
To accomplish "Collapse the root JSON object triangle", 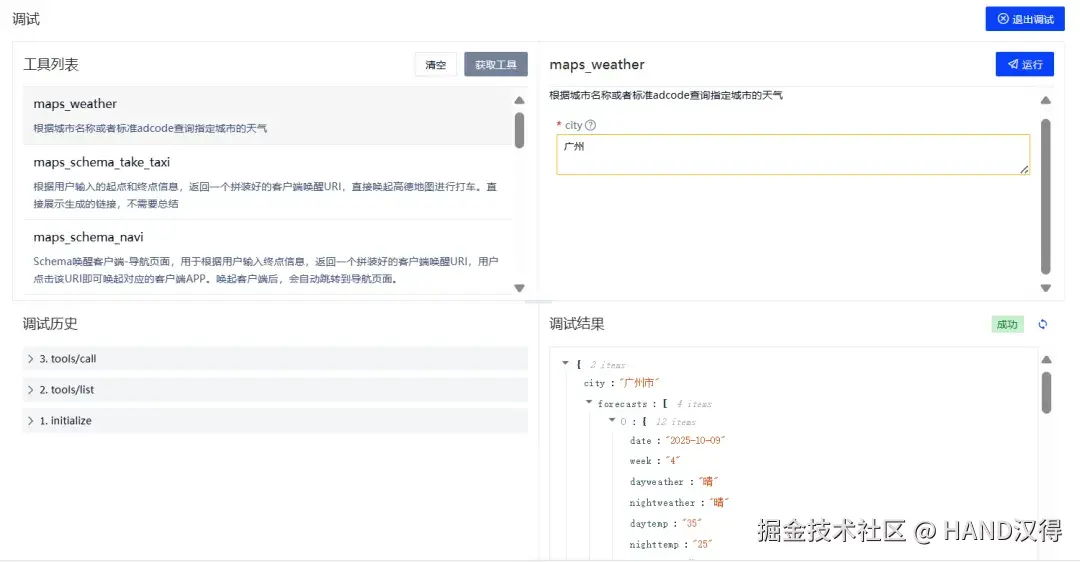I will click(565, 363).
